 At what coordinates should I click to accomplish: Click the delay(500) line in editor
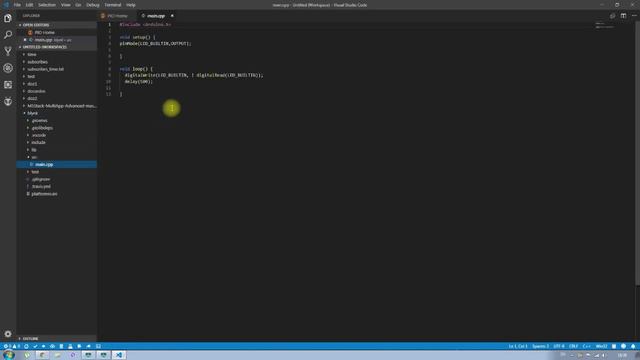click(138, 82)
